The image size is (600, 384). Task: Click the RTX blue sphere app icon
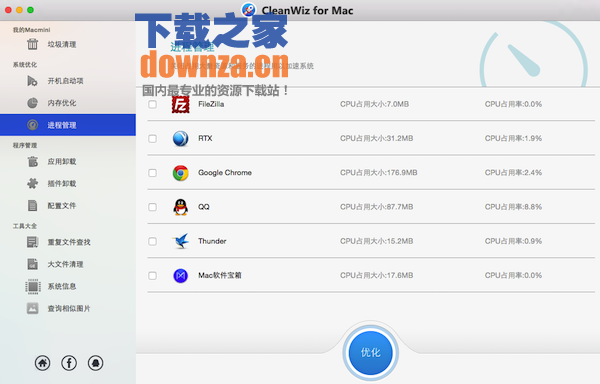point(181,138)
